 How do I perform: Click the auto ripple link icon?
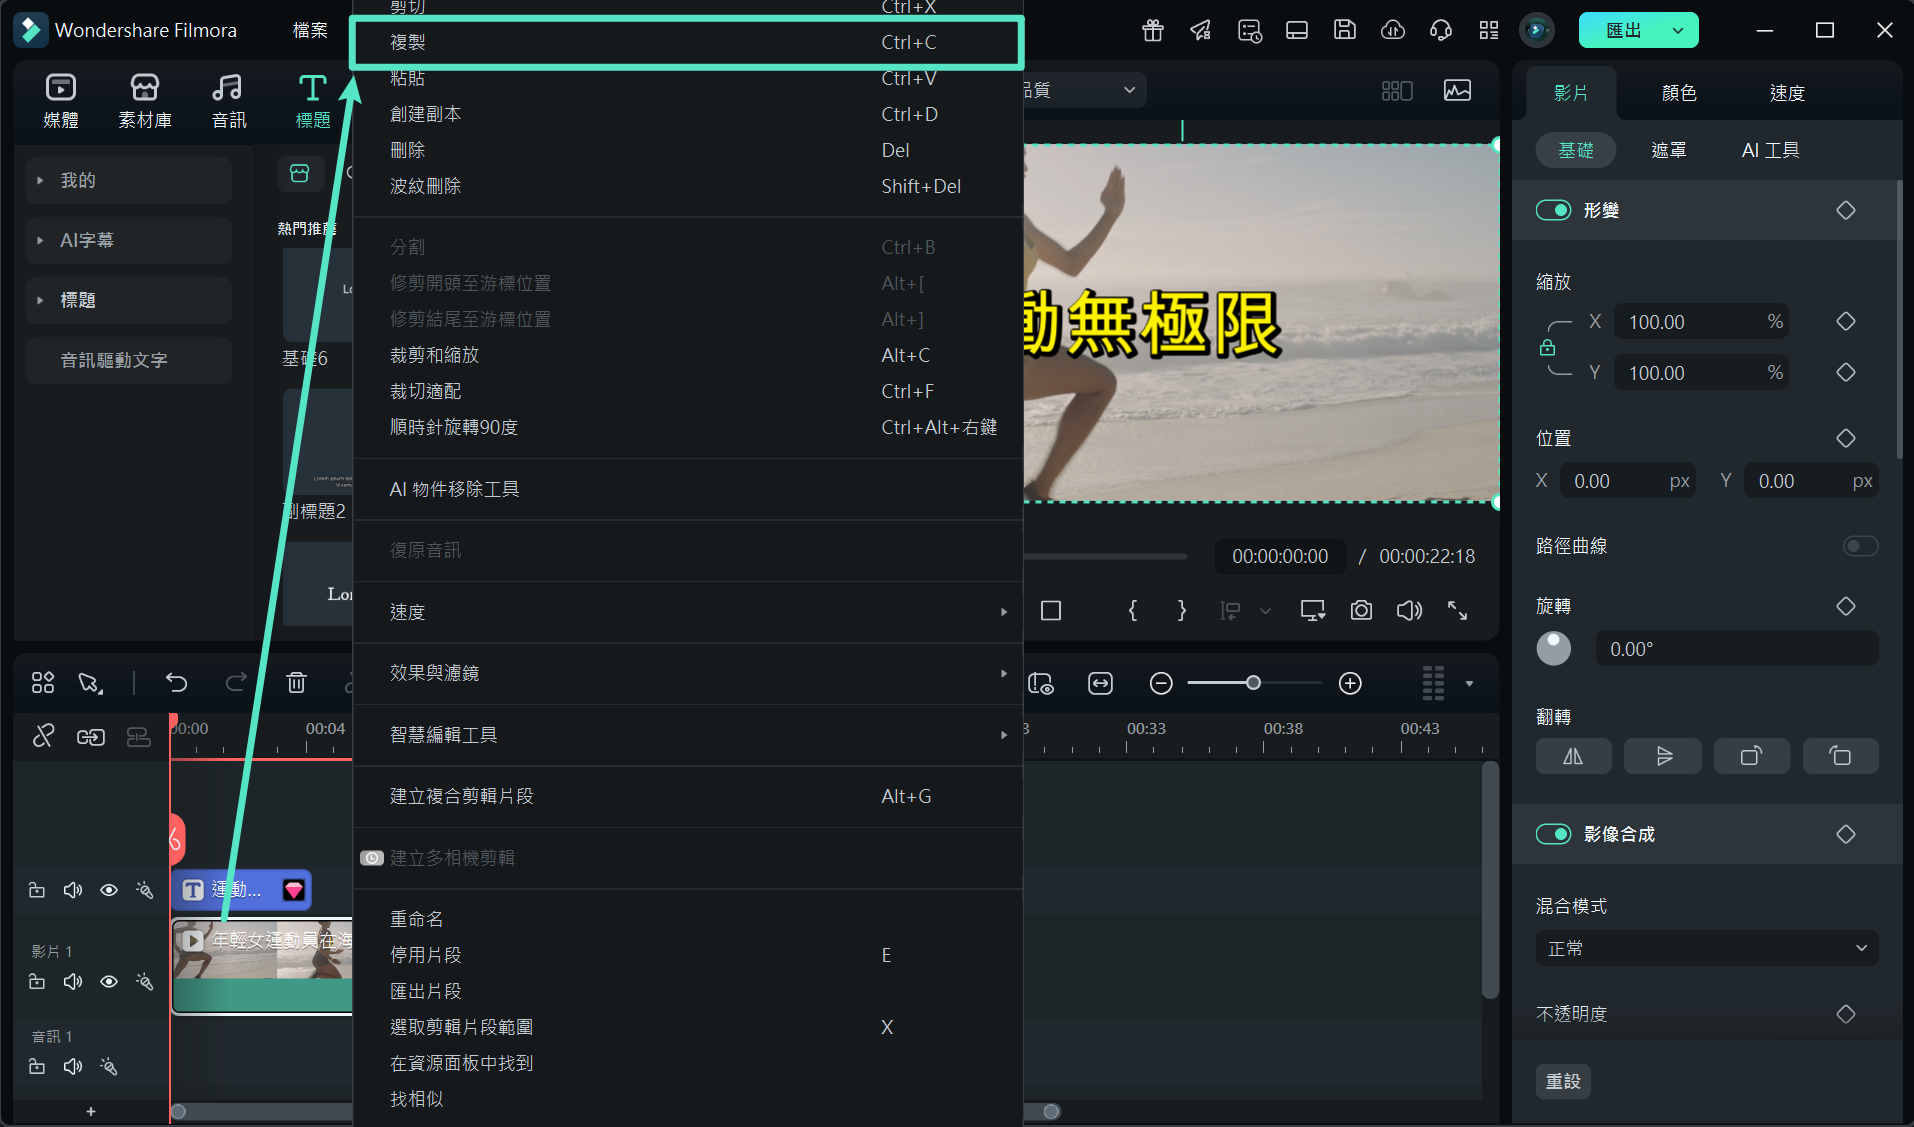pyautogui.click(x=91, y=737)
